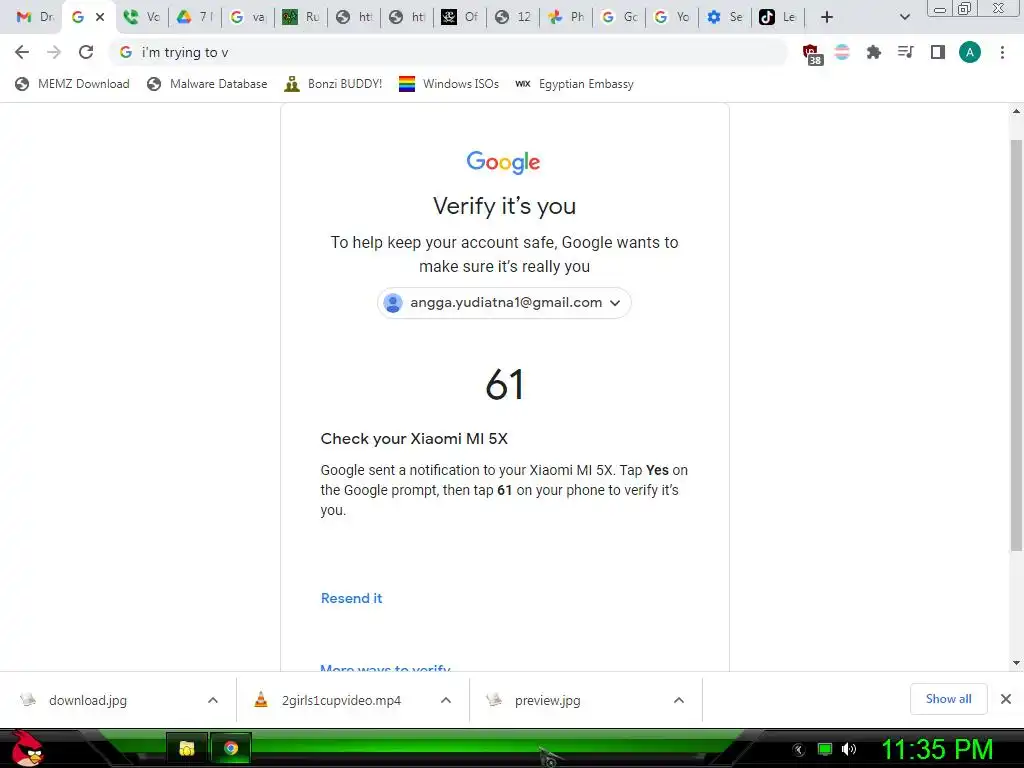Image resolution: width=1024 pixels, height=768 pixels.
Task: Expand options for download.jpg
Action: coord(213,700)
